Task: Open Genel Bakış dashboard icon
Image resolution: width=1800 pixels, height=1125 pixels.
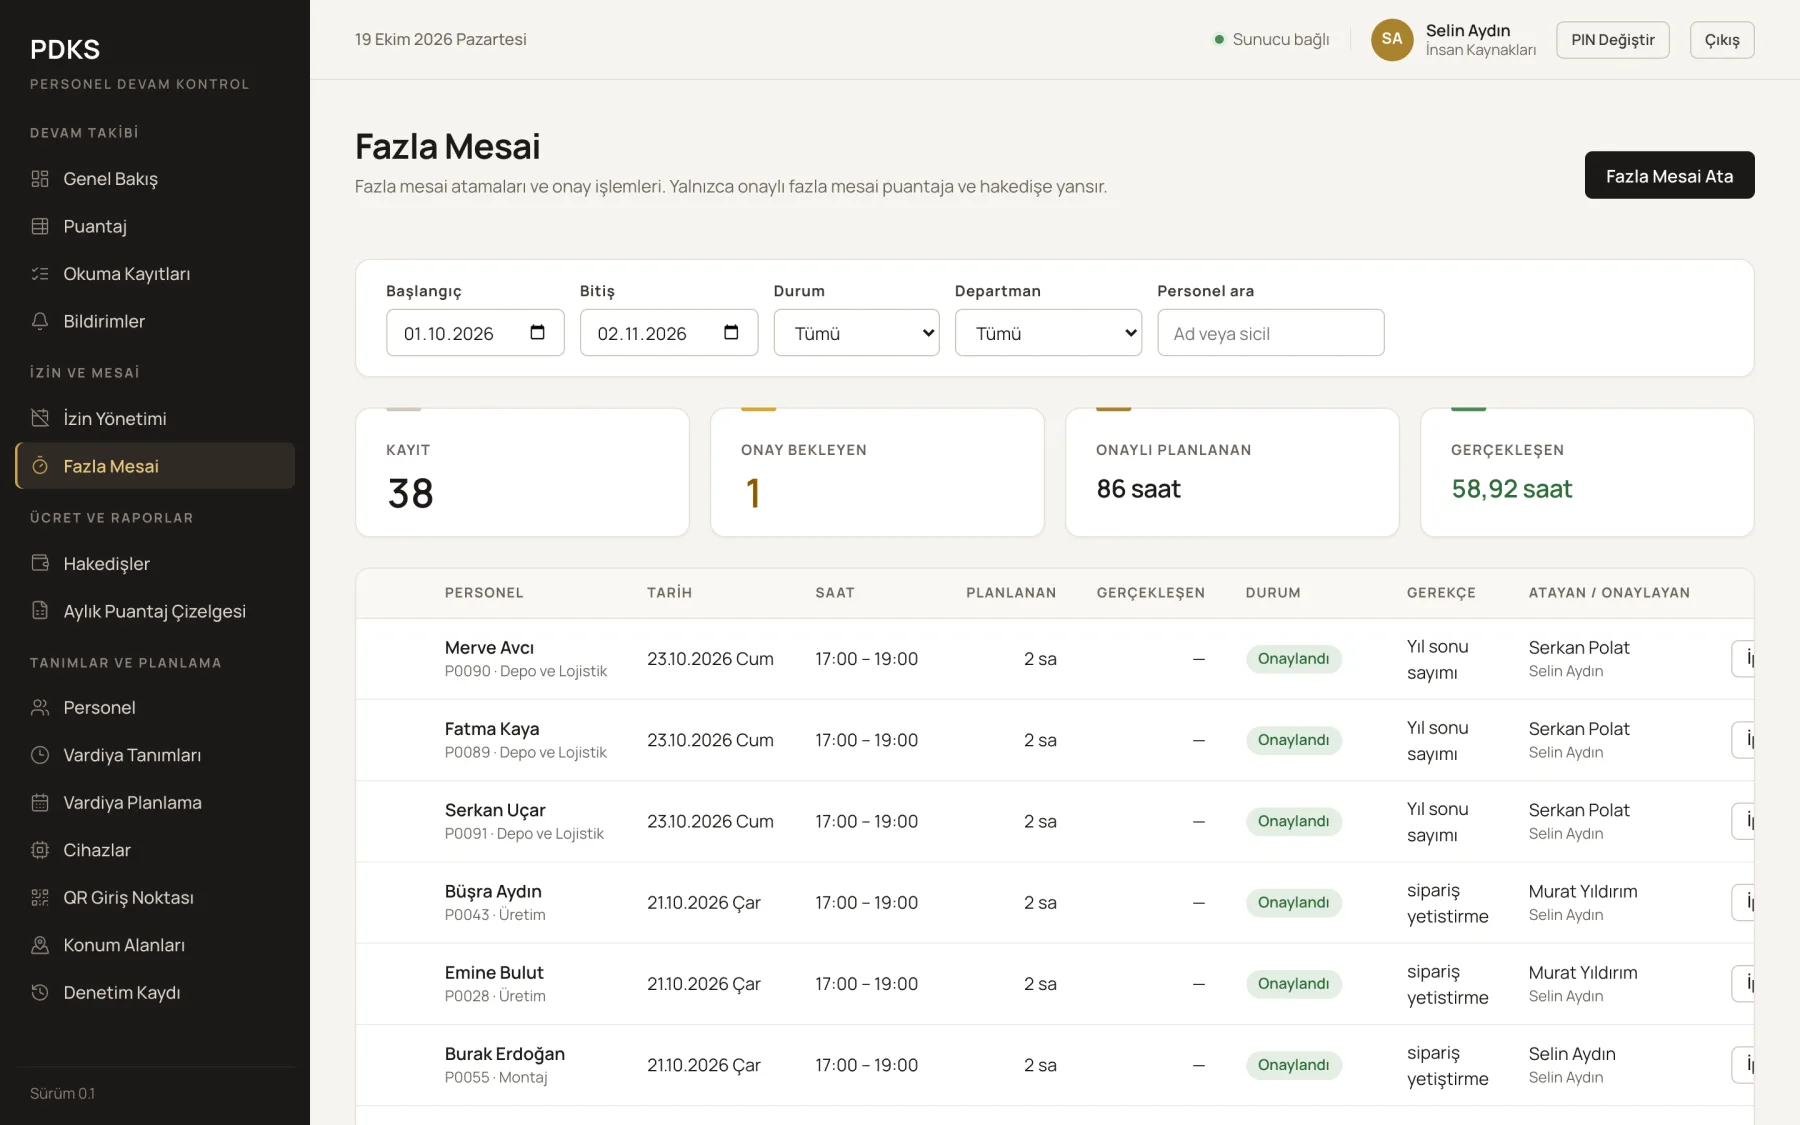Action: [x=40, y=179]
